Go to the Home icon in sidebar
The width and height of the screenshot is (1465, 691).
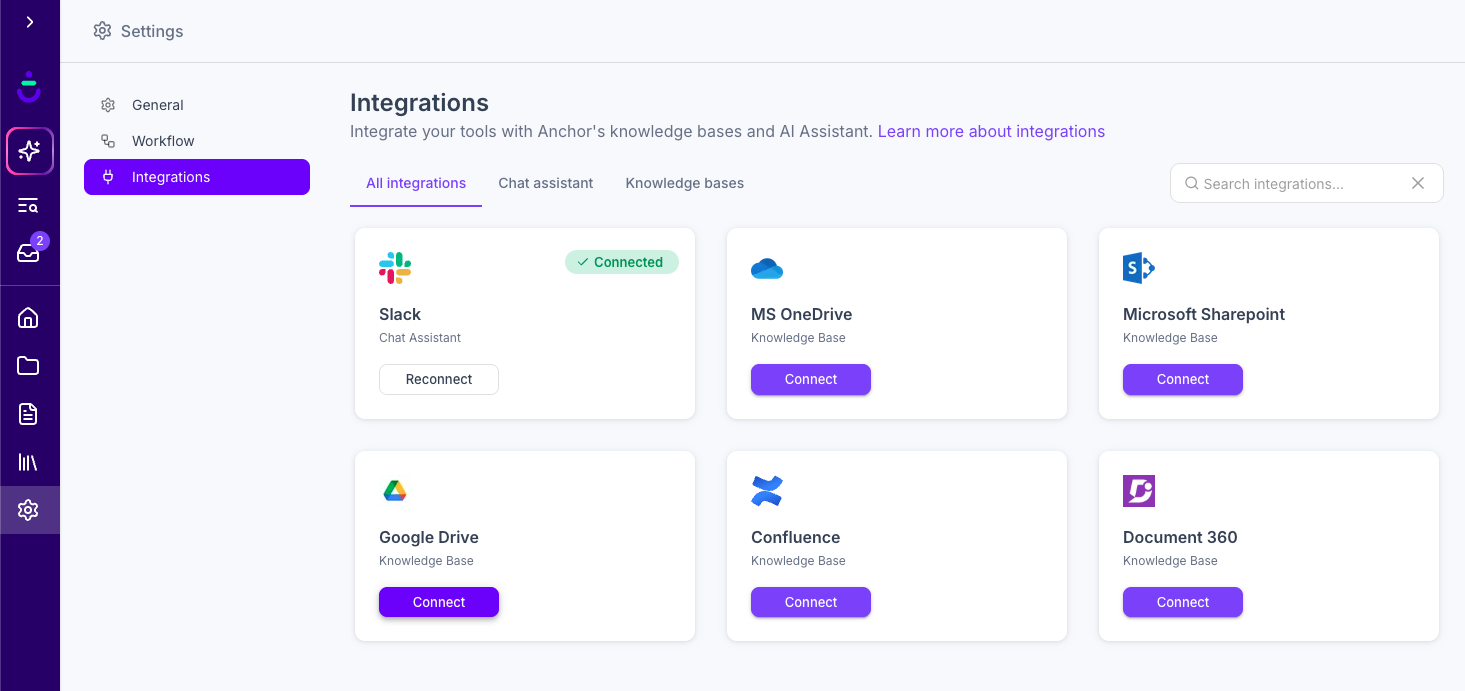tap(28, 318)
